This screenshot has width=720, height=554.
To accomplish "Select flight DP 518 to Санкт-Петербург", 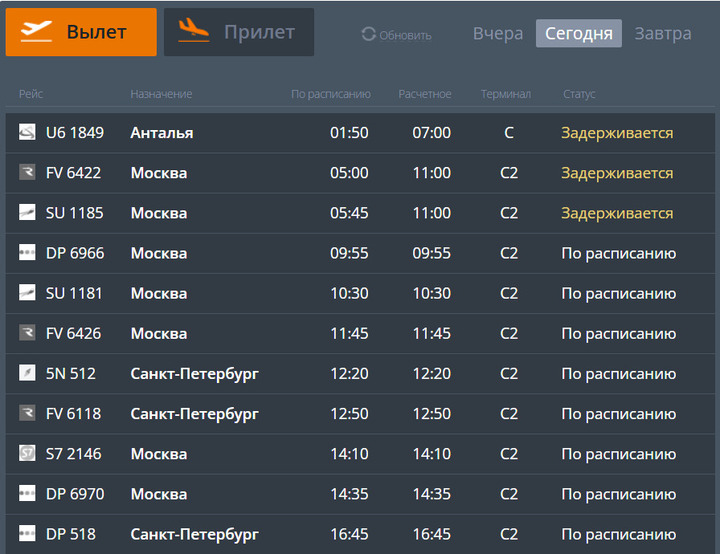I will click(x=360, y=534).
